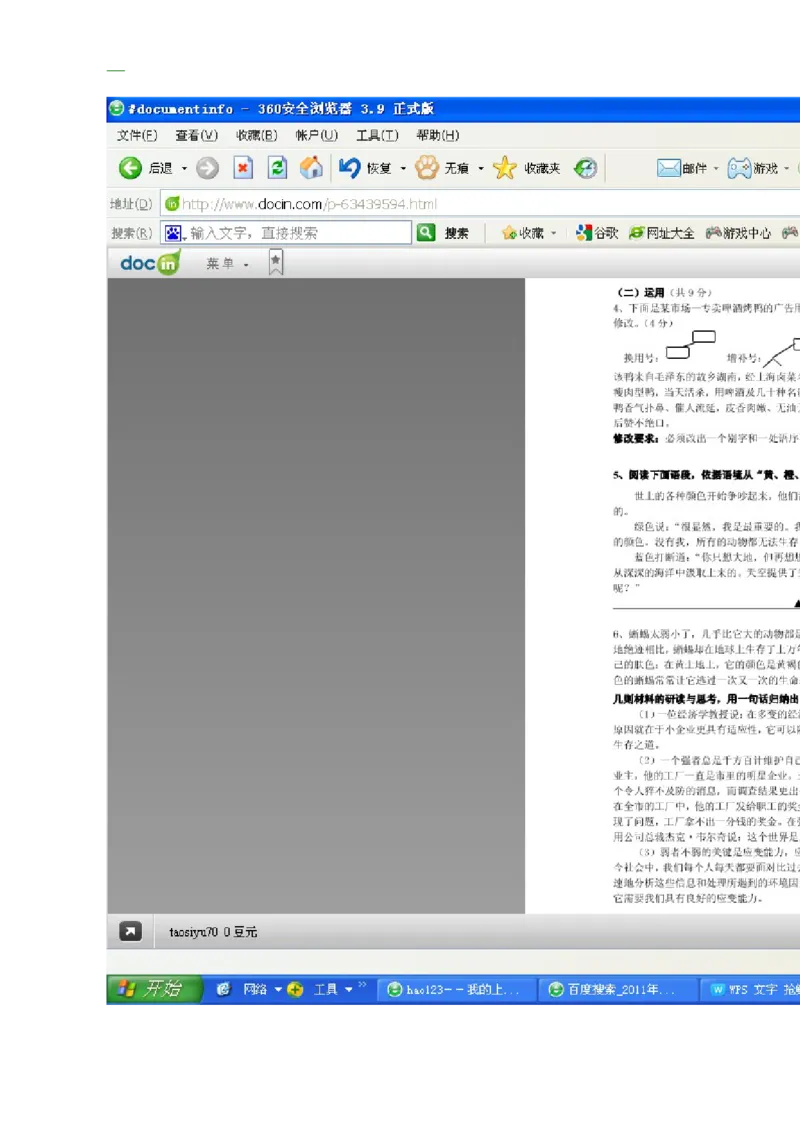The height and width of the screenshot is (1132, 800).
Task: Stop page loading with red X icon
Action: coord(243,168)
